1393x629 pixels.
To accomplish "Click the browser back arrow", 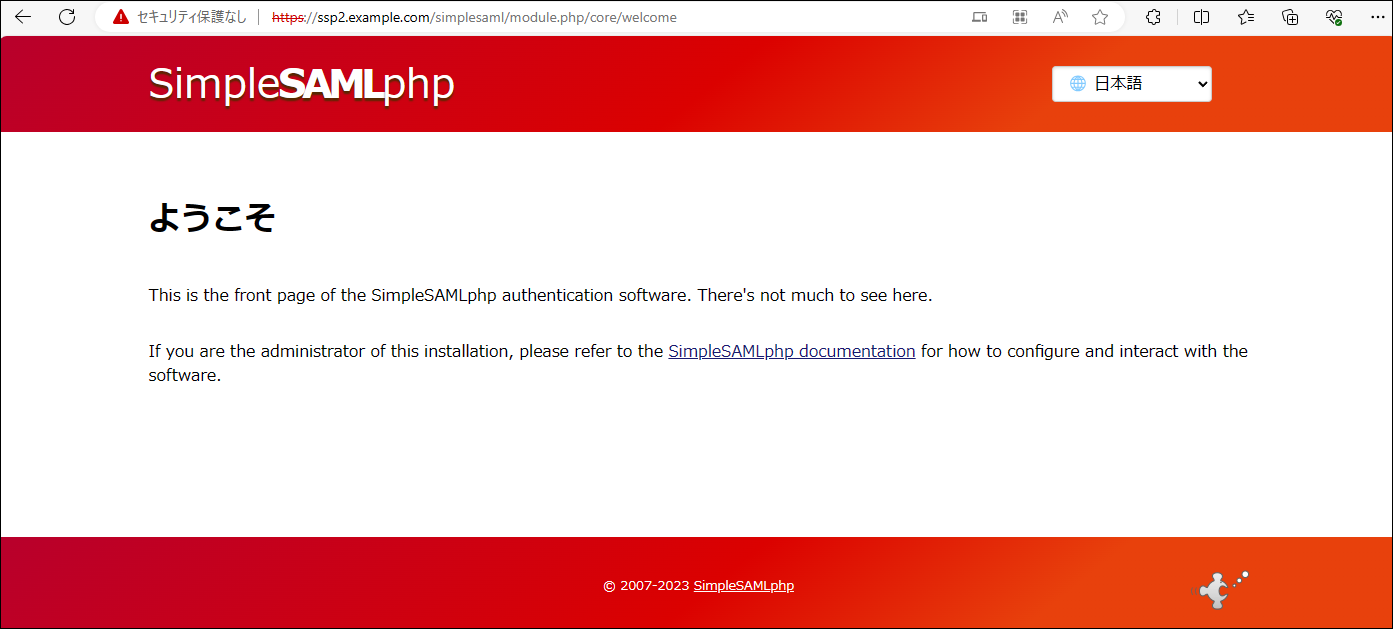I will [x=22, y=17].
